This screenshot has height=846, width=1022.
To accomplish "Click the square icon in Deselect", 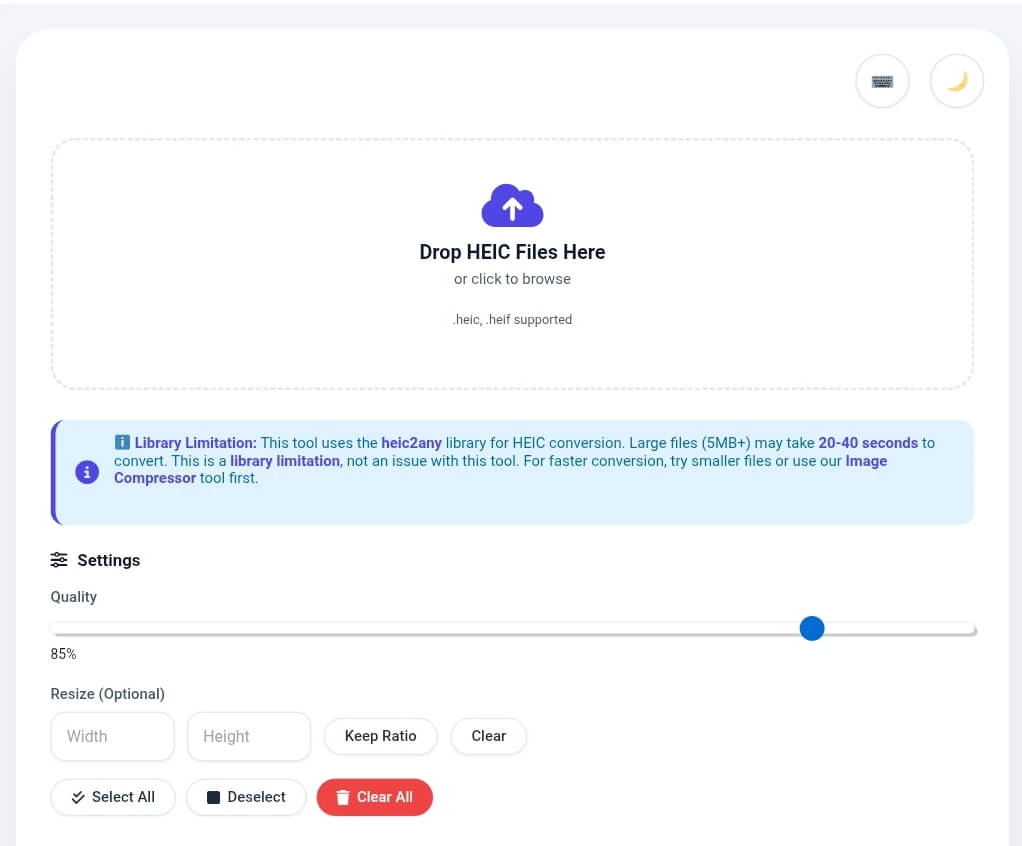I will [x=213, y=797].
